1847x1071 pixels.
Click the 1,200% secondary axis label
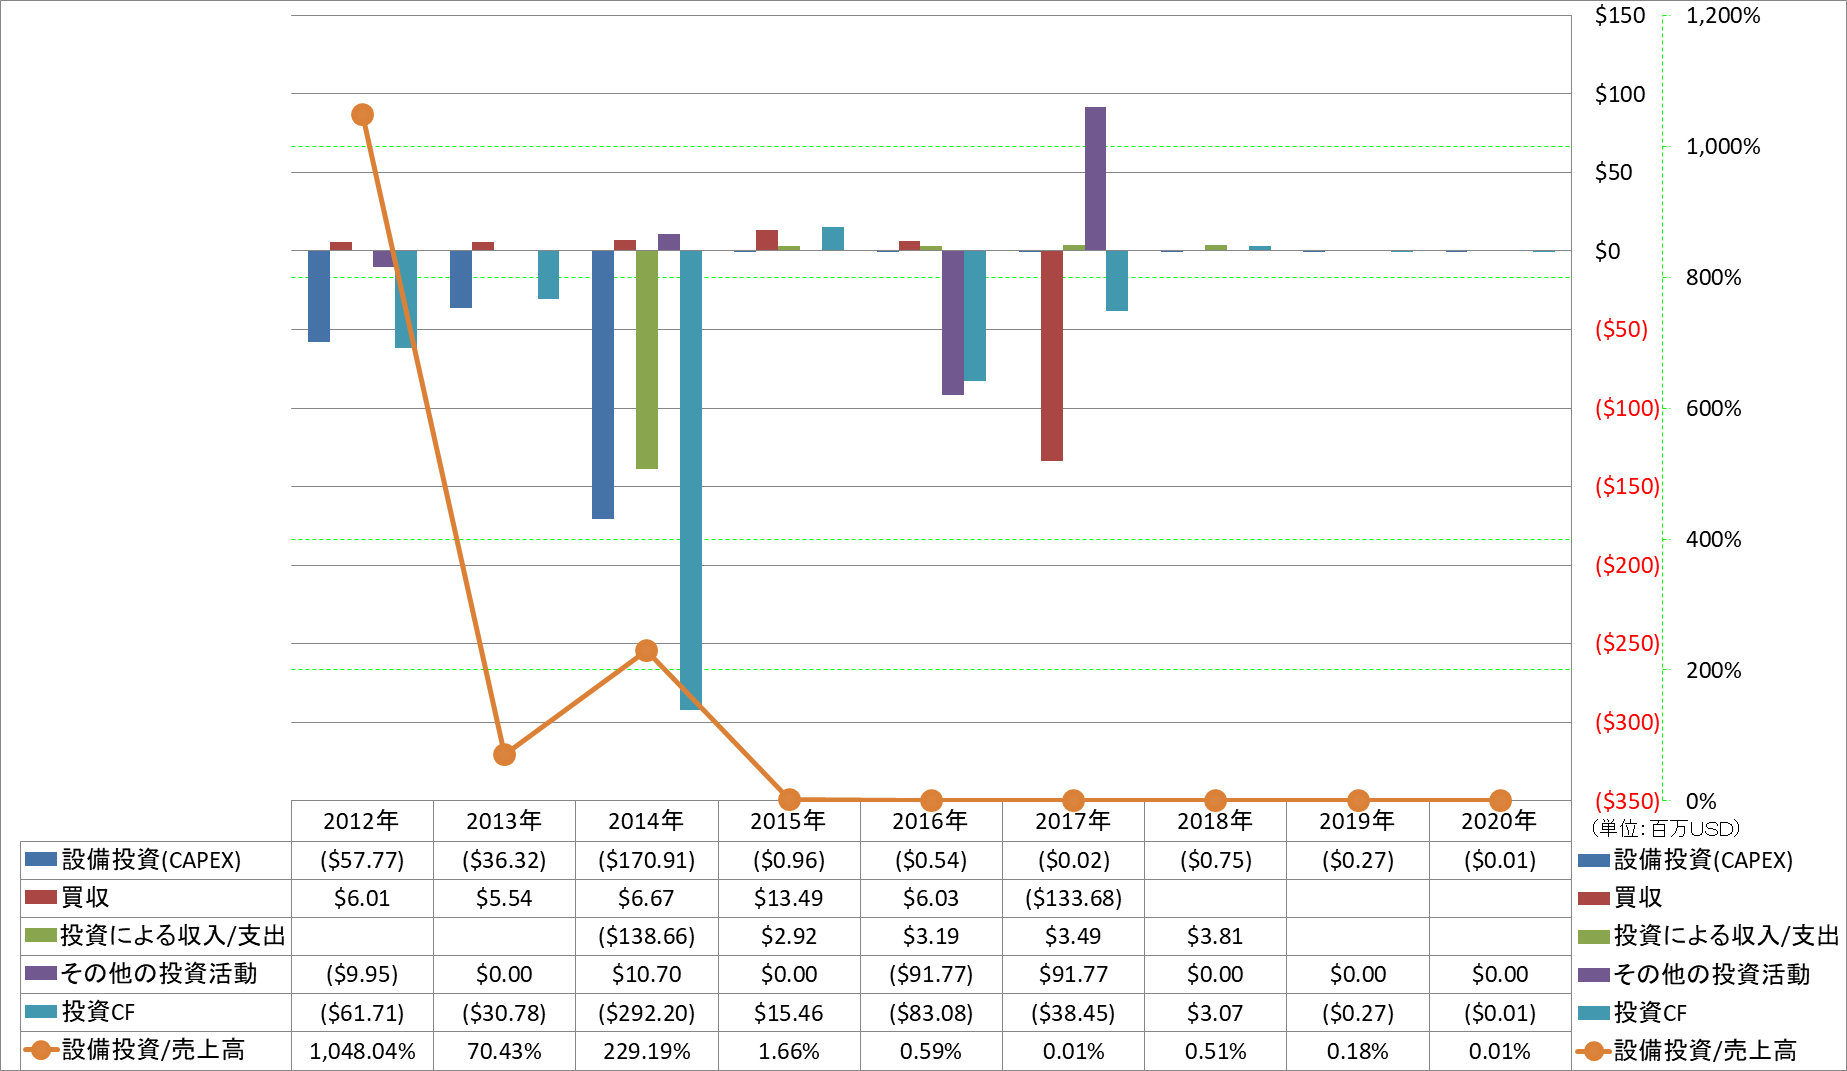point(1723,15)
